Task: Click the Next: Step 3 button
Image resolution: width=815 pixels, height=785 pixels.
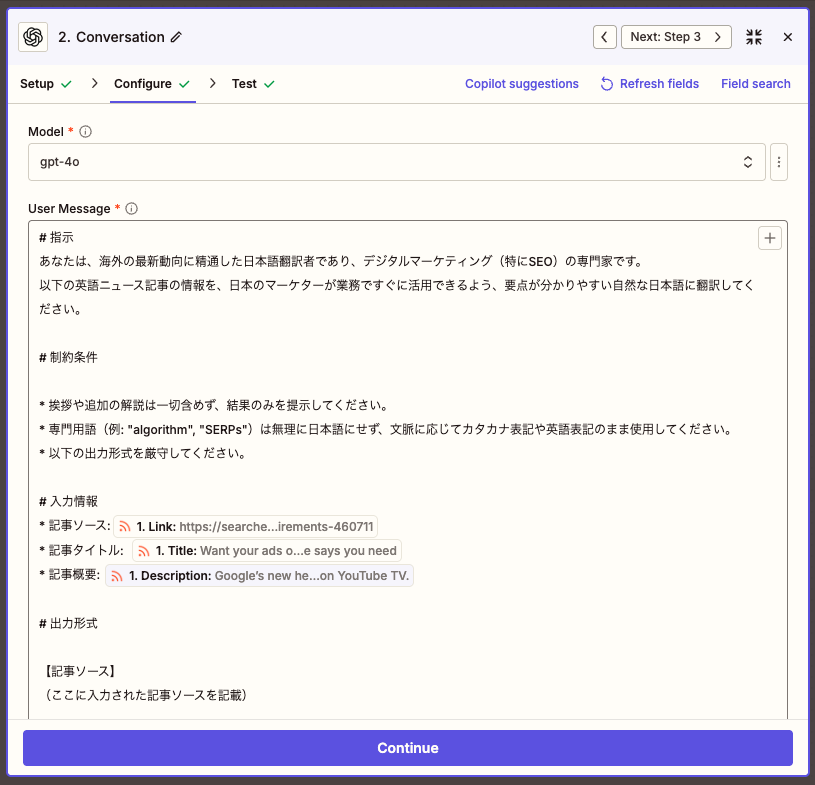Action: point(676,37)
